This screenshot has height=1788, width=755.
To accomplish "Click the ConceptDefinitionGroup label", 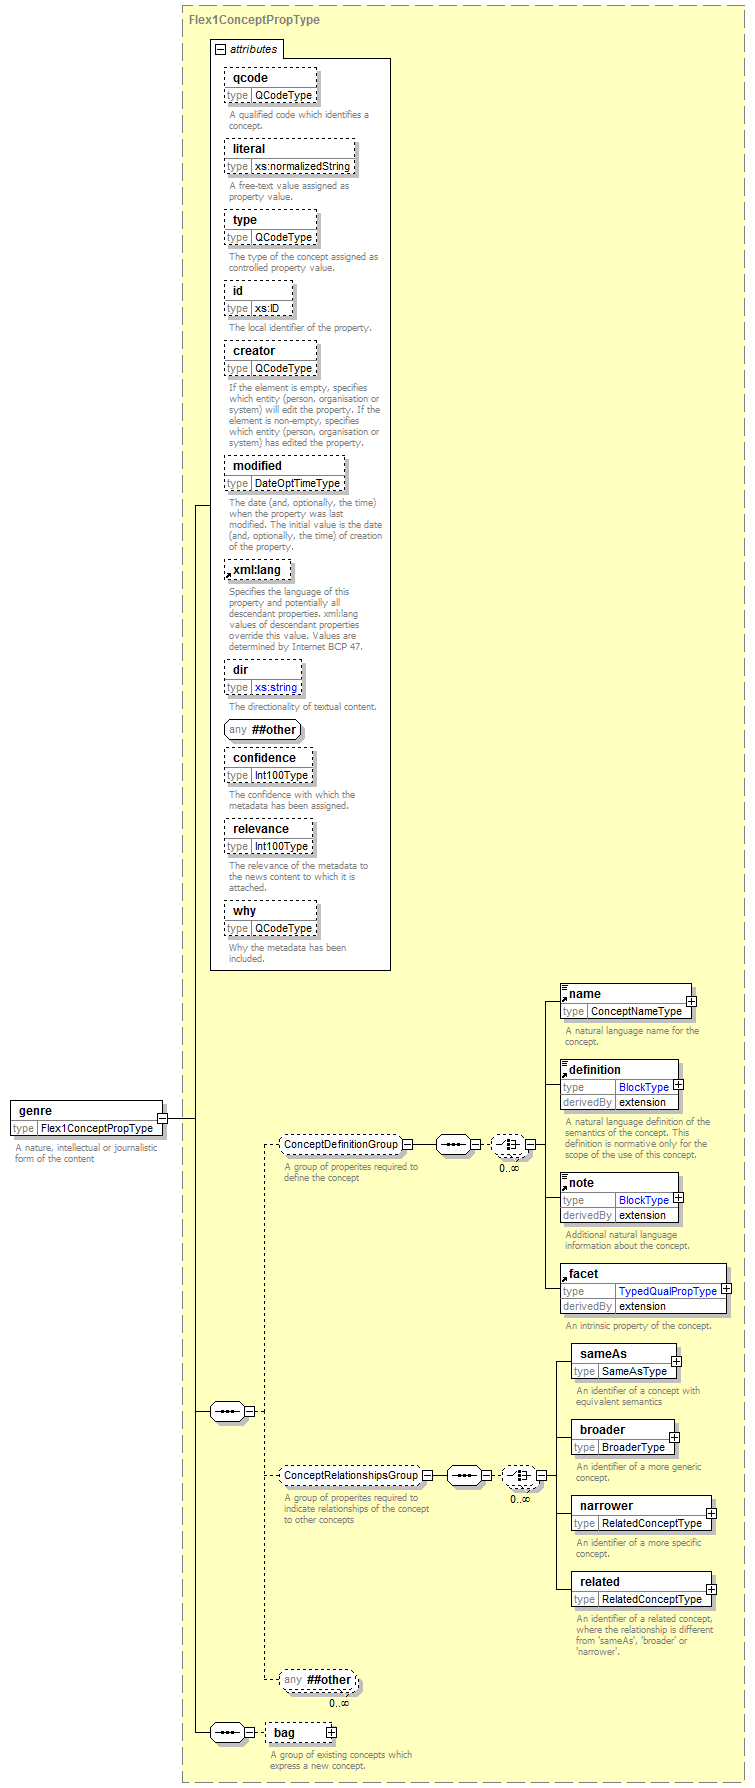I will [340, 1144].
